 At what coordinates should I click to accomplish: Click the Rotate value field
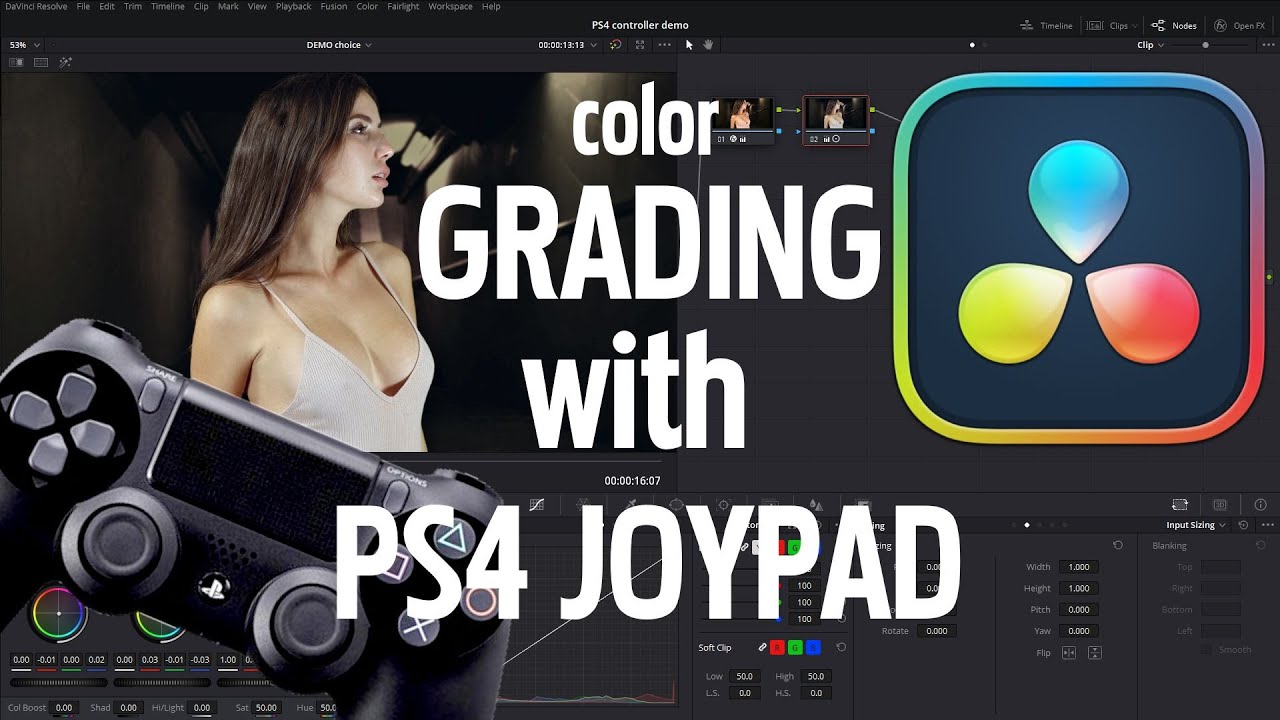click(x=936, y=631)
